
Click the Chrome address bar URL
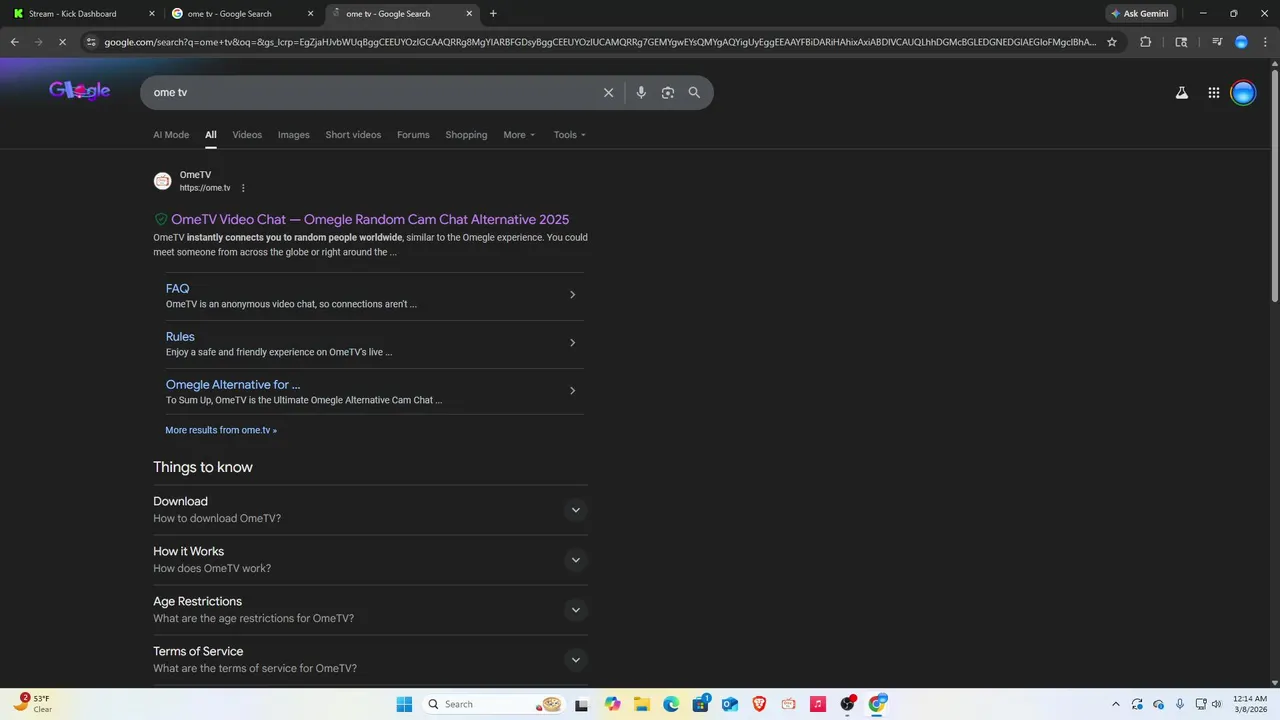click(600, 42)
